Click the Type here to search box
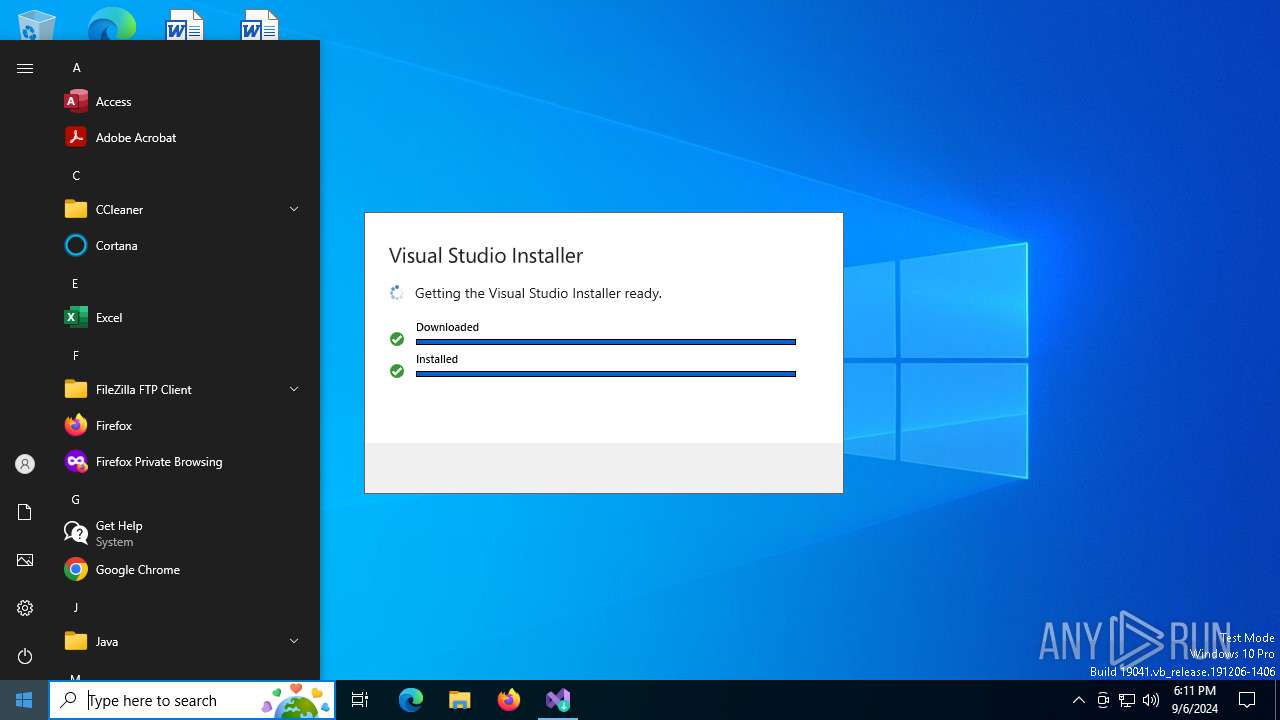Viewport: 1280px width, 720px height. click(192, 700)
